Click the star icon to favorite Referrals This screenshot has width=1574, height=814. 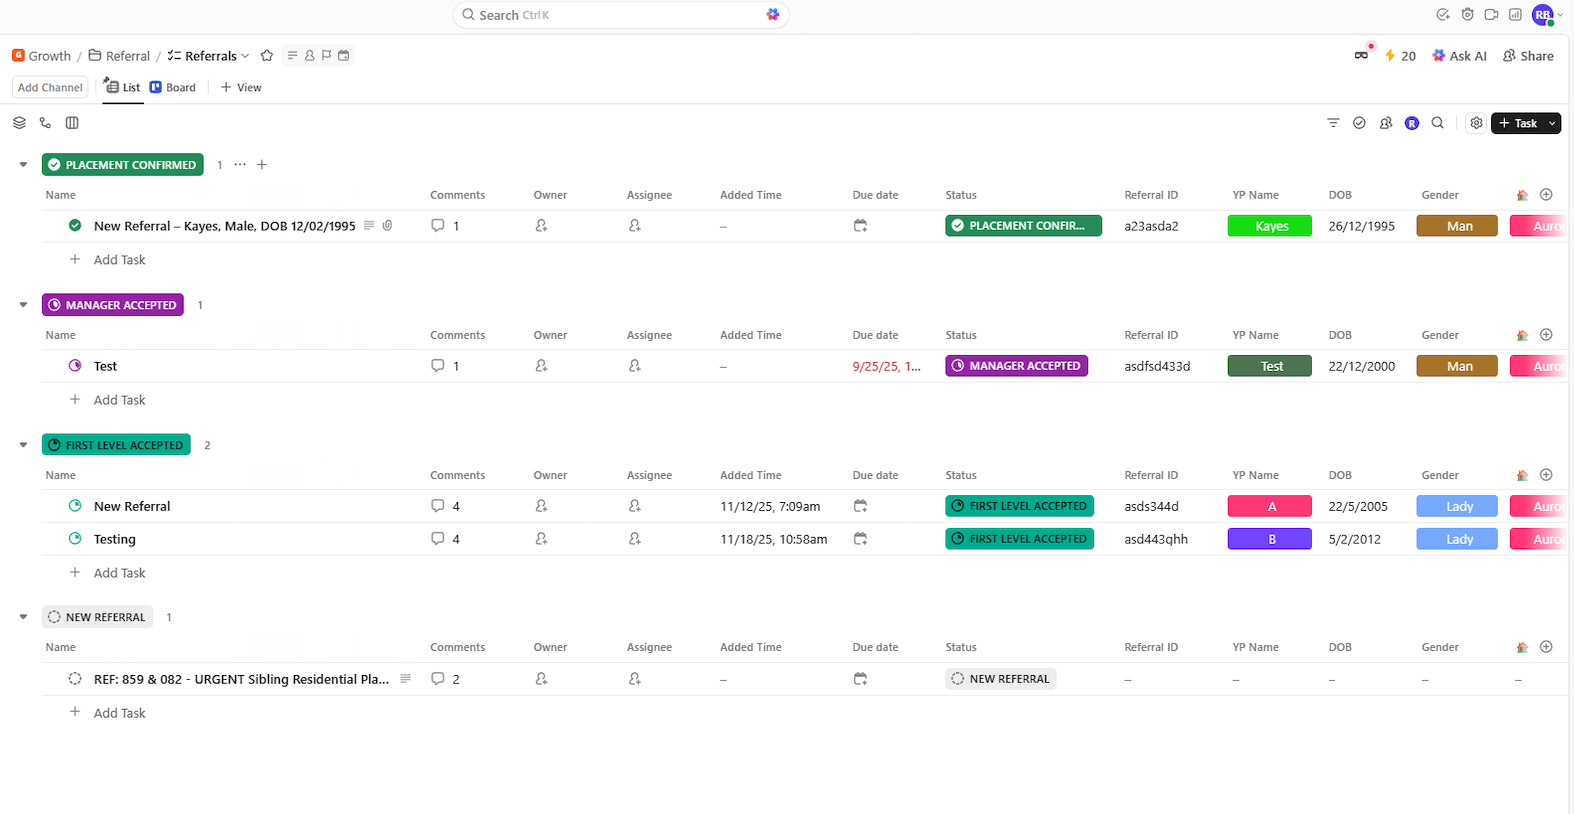pos(267,56)
